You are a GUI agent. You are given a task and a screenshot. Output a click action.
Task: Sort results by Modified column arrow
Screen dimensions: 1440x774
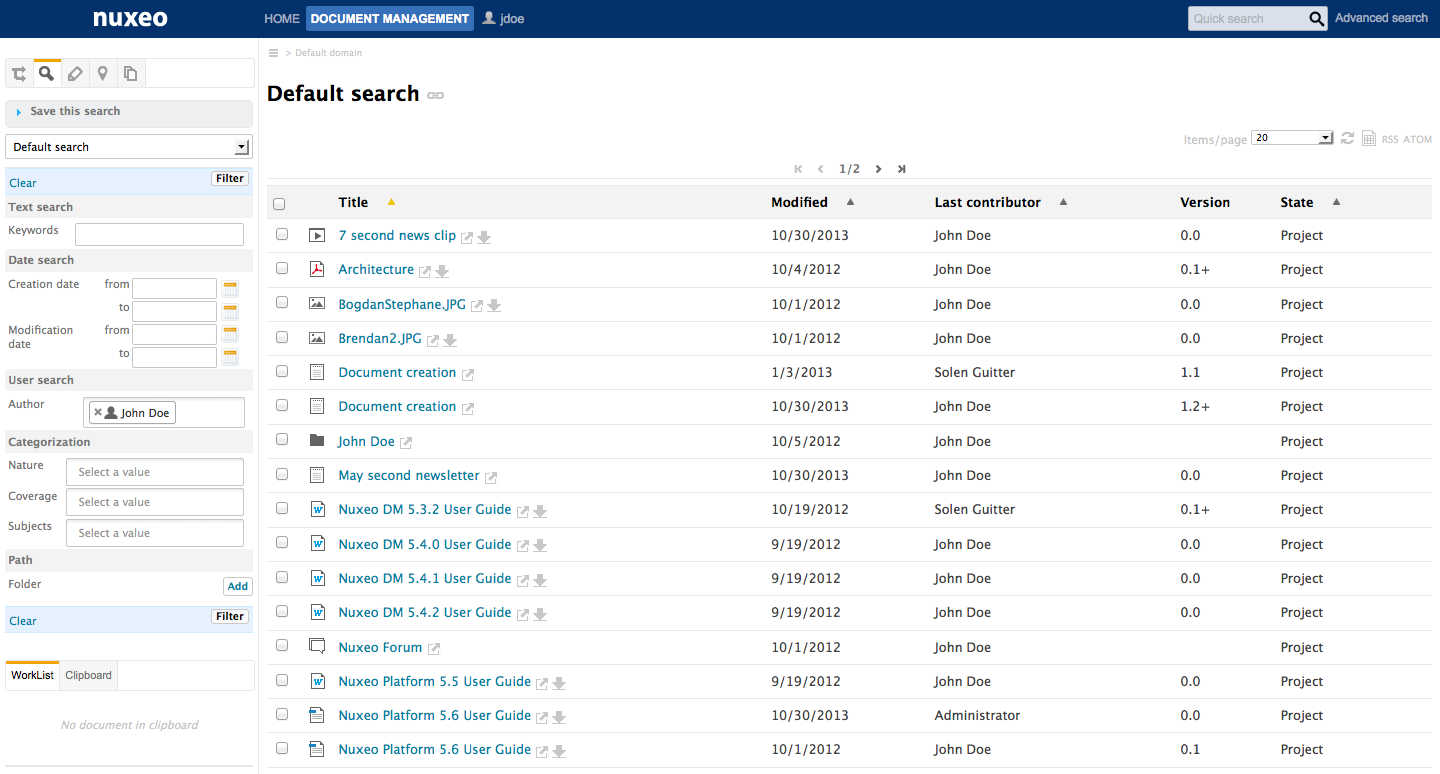tap(851, 202)
